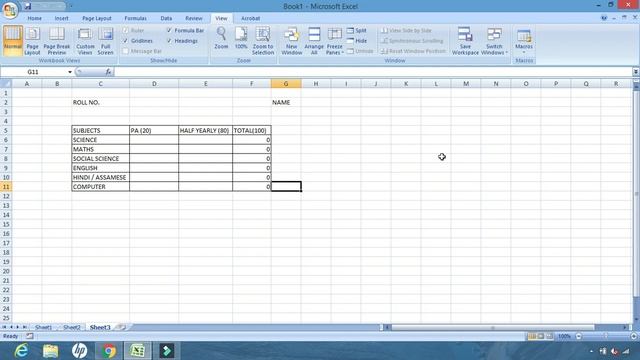Image resolution: width=640 pixels, height=360 pixels.
Task: Open the HP app on the taskbar
Action: 79,351
